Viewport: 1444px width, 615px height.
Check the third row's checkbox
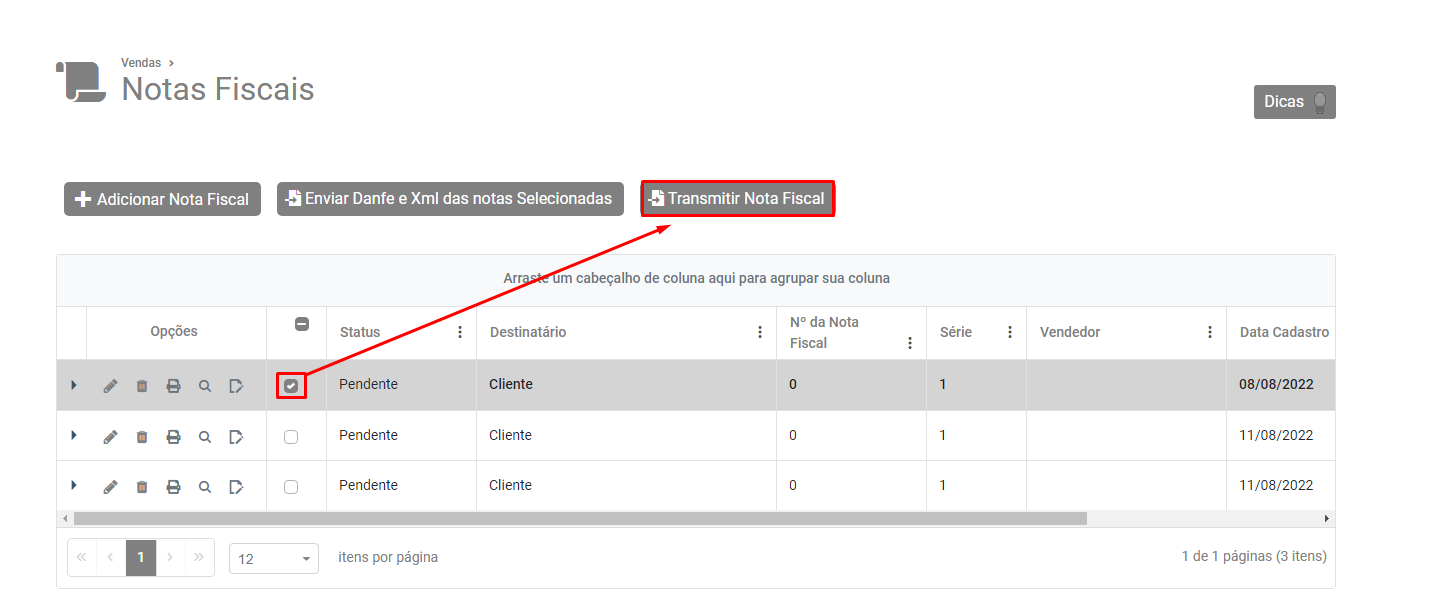coord(291,487)
